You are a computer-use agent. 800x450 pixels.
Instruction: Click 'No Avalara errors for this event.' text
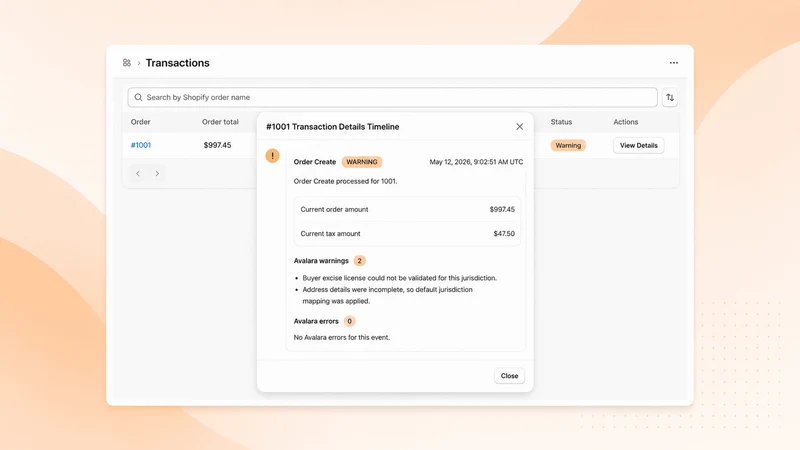(342, 337)
